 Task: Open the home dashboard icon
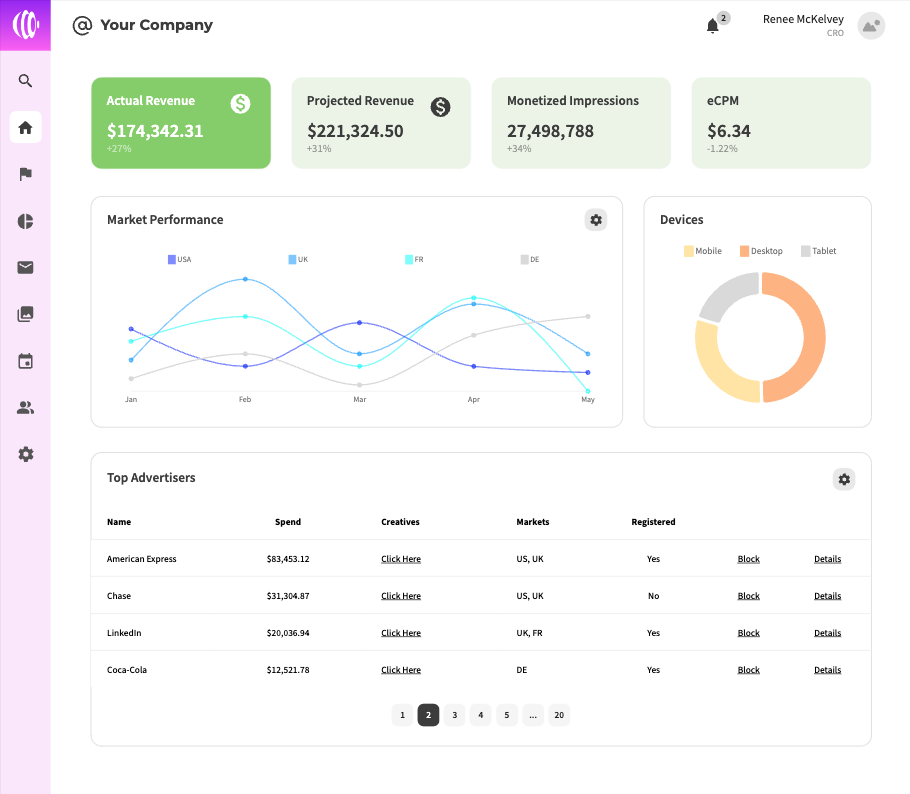pos(26,127)
